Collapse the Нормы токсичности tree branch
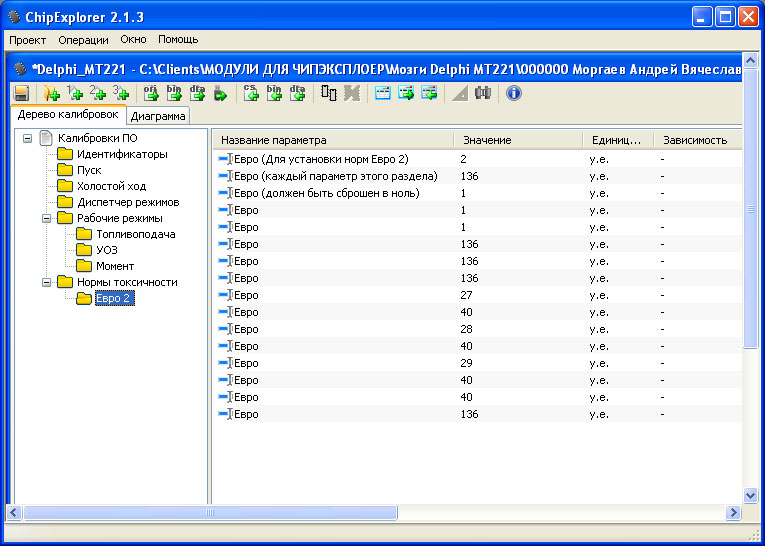This screenshot has width=765, height=546. point(46,282)
